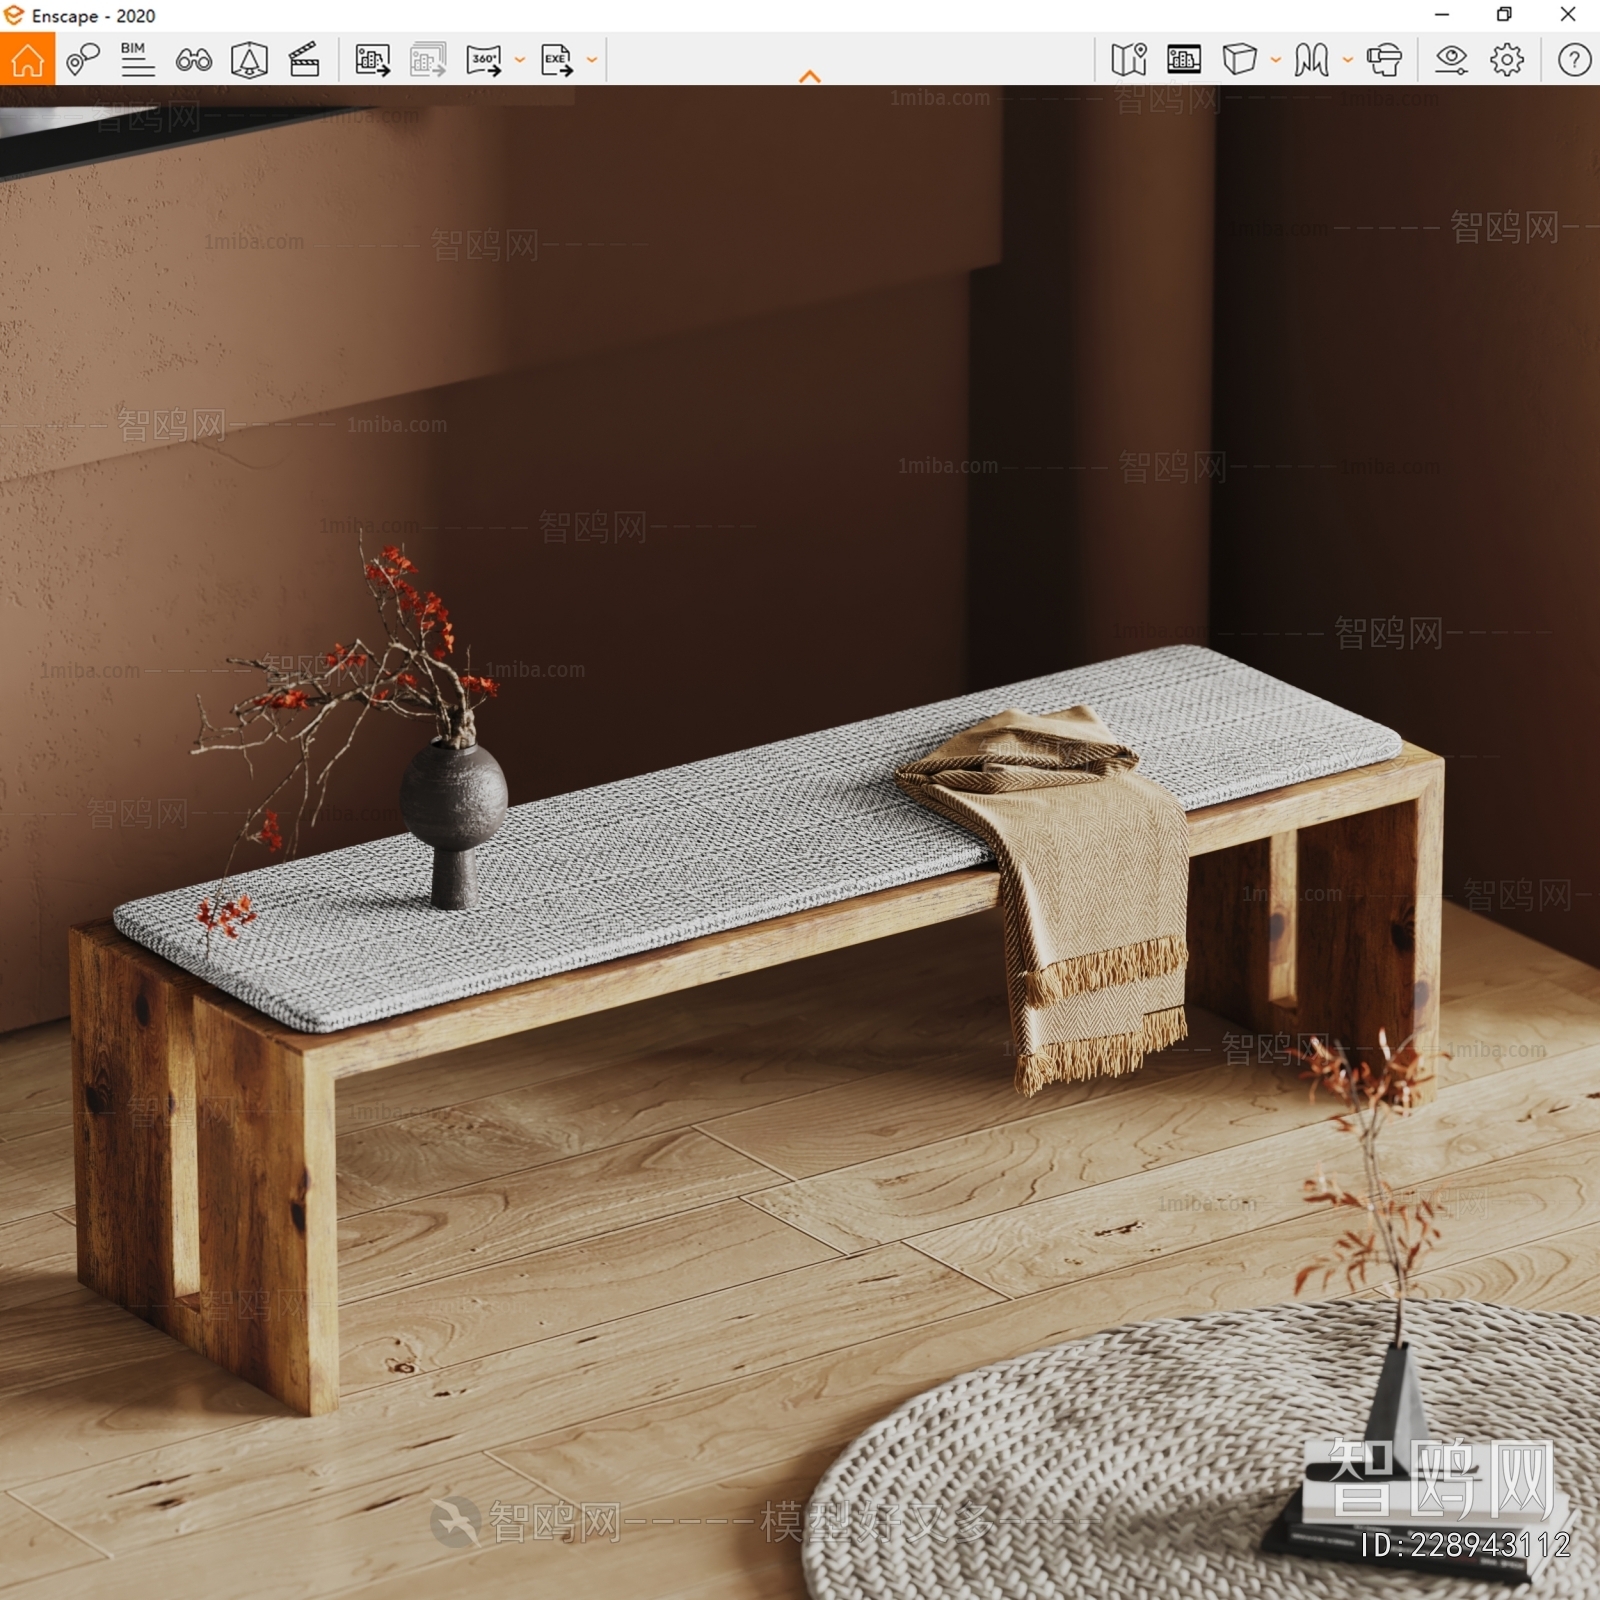Toggle the Minimap icon

click(x=1129, y=60)
